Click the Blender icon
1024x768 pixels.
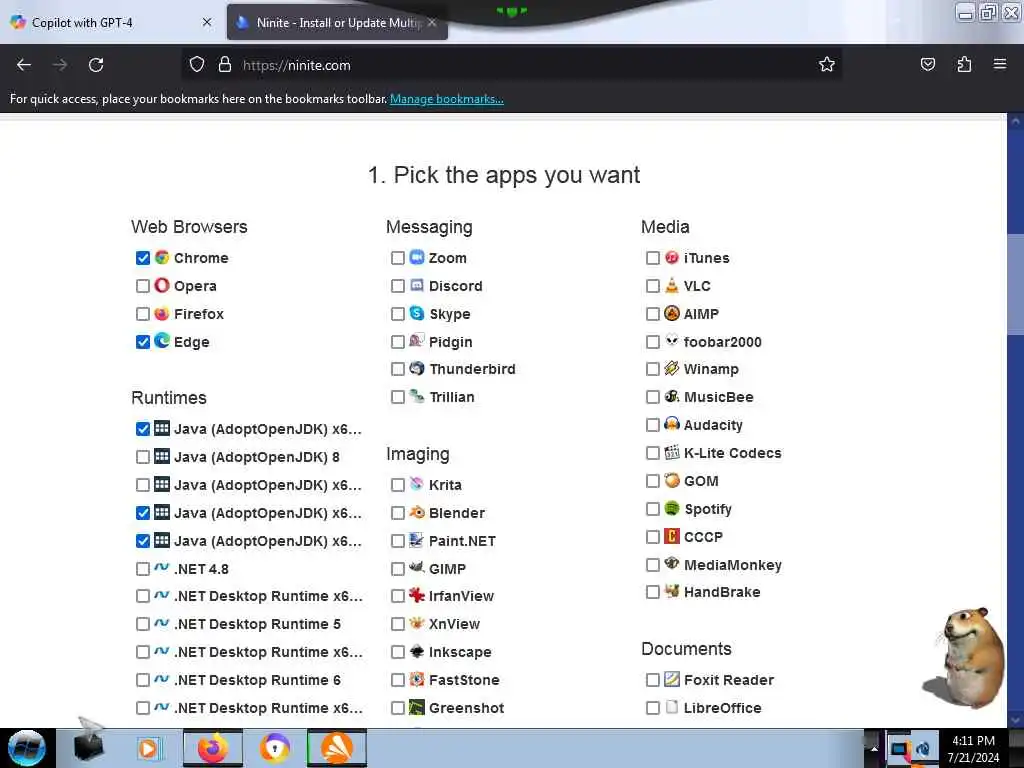click(417, 513)
